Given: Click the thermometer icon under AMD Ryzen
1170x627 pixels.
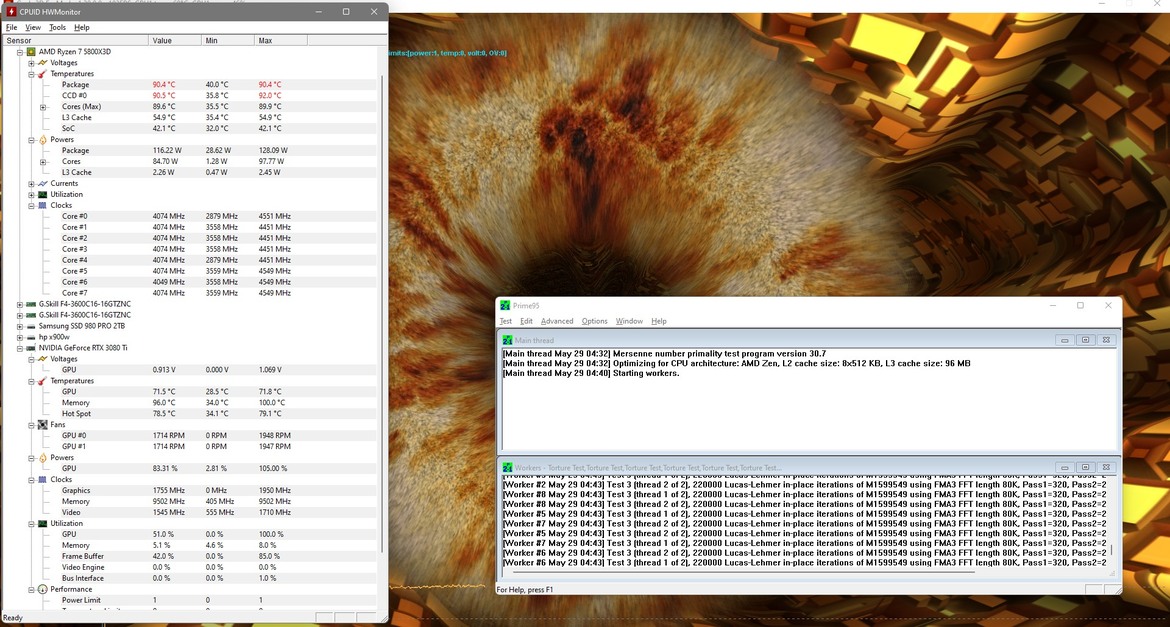Looking at the screenshot, I should coord(43,74).
